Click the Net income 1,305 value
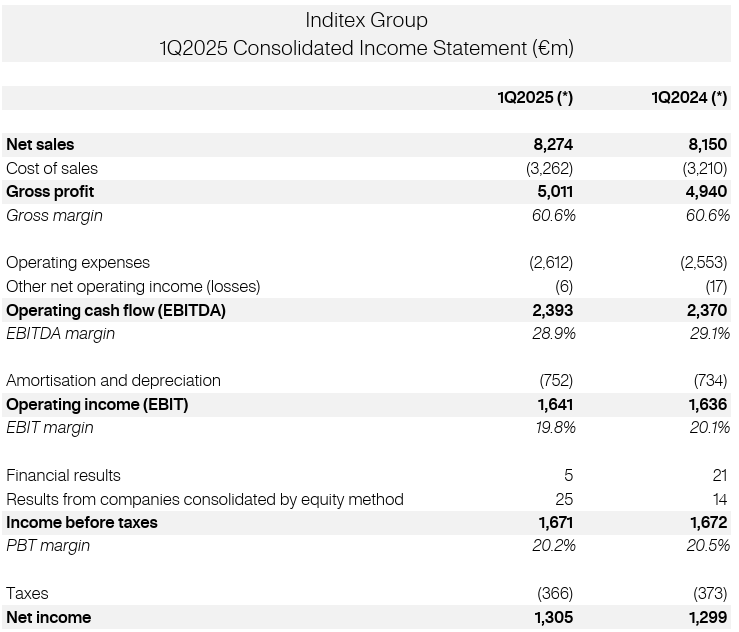The width and height of the screenshot is (739, 632). 553,618
